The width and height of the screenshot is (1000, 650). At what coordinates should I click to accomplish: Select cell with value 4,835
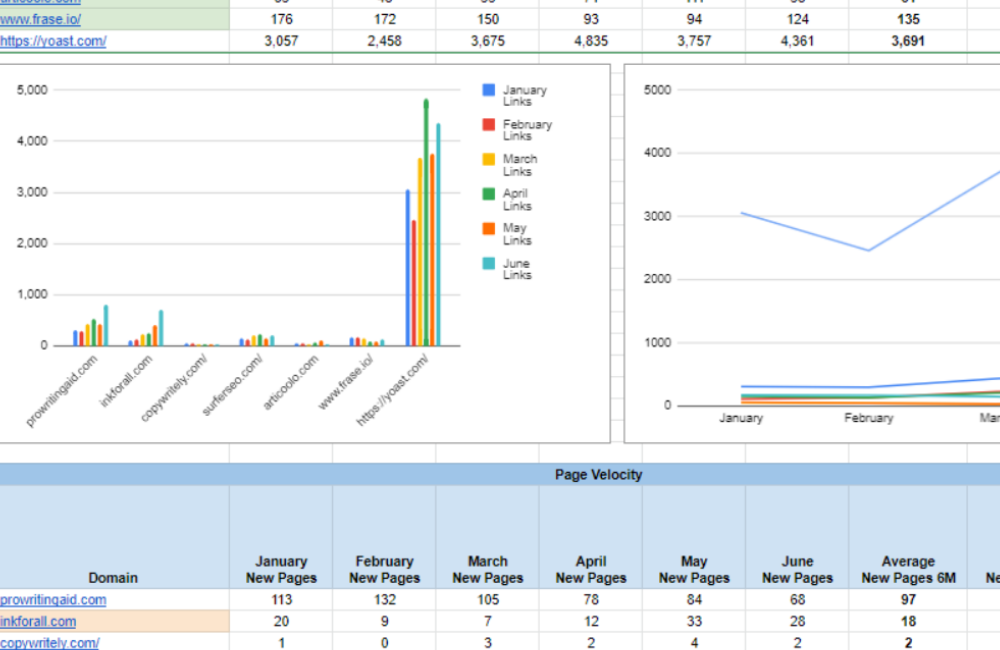pyautogui.click(x=591, y=41)
